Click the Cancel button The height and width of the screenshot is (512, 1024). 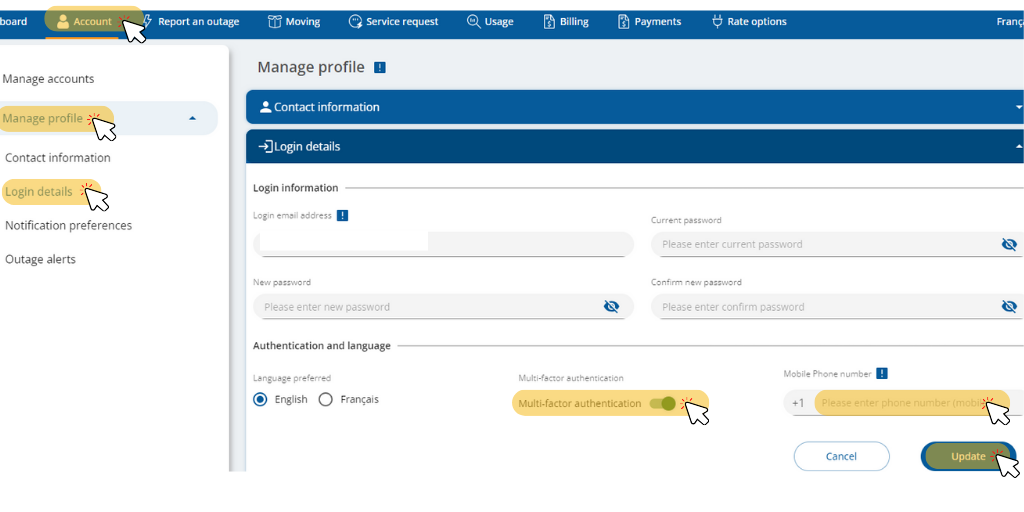pos(841,456)
